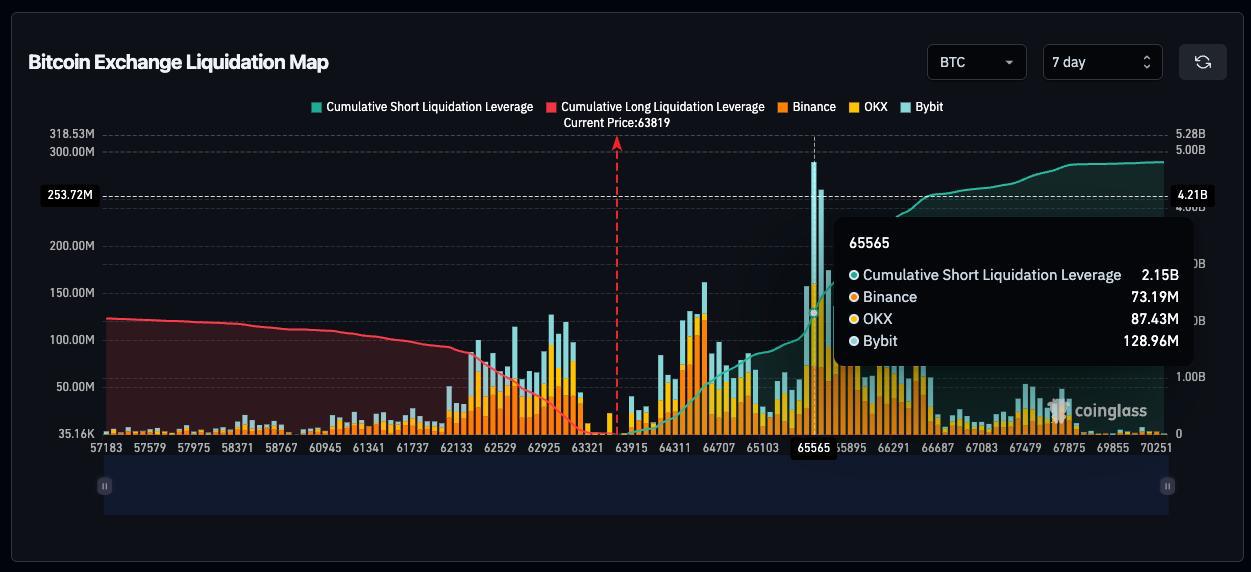The height and width of the screenshot is (572, 1251).
Task: Click the 65565 highlighted x-axis label
Action: coord(813,448)
